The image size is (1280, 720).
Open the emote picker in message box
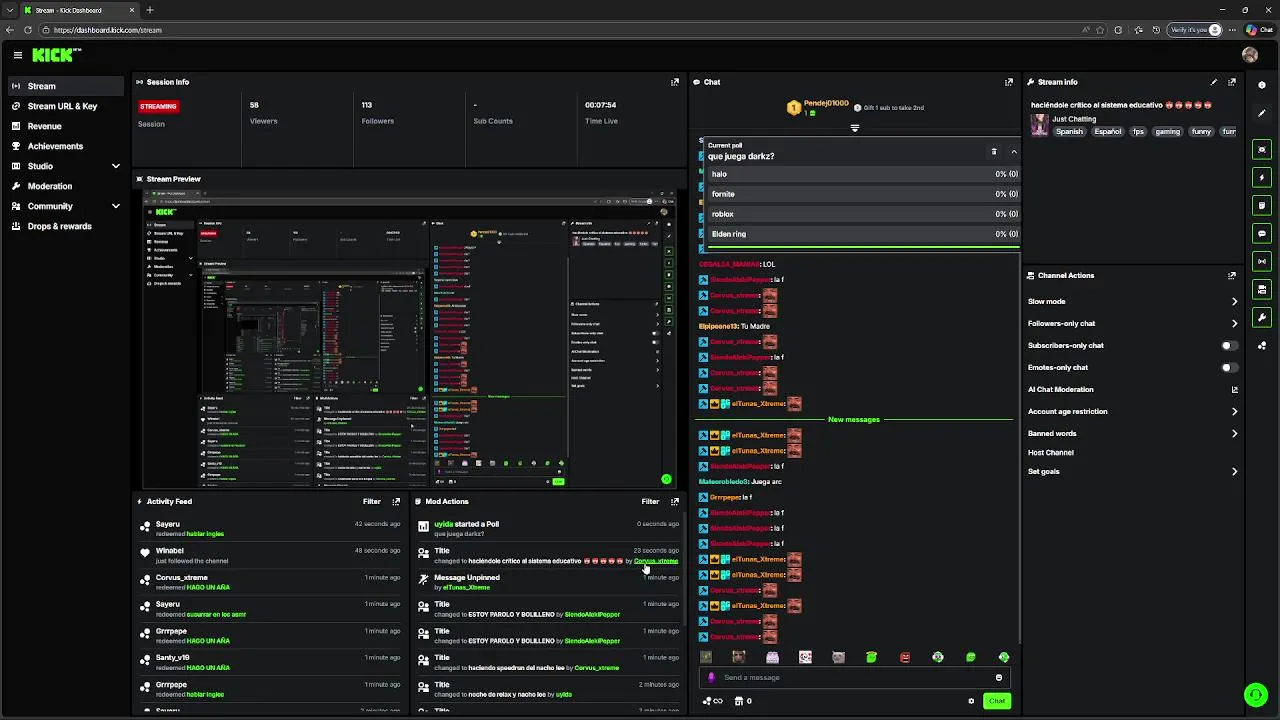pos(998,677)
